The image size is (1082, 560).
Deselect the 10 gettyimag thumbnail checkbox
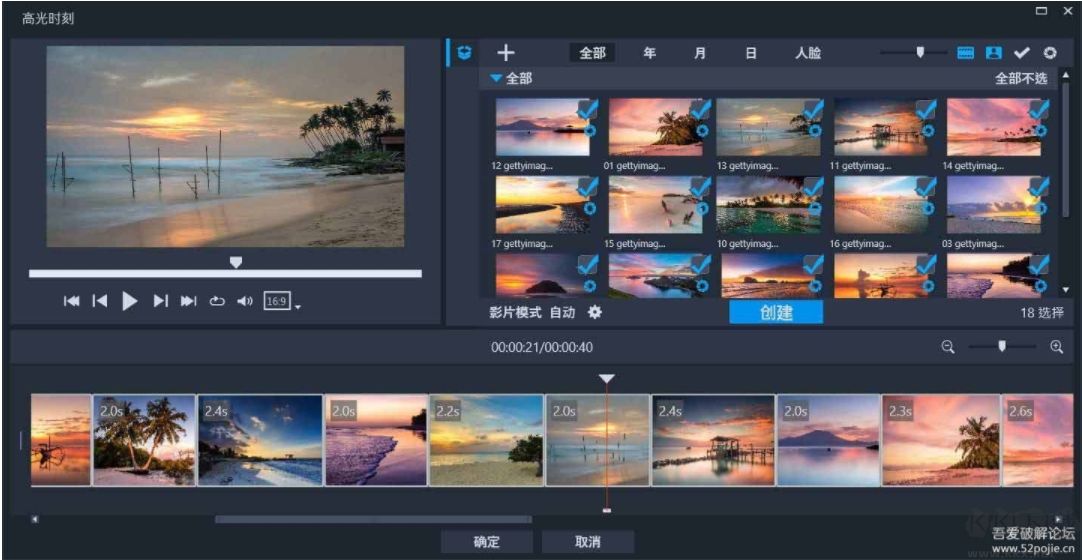(x=813, y=187)
